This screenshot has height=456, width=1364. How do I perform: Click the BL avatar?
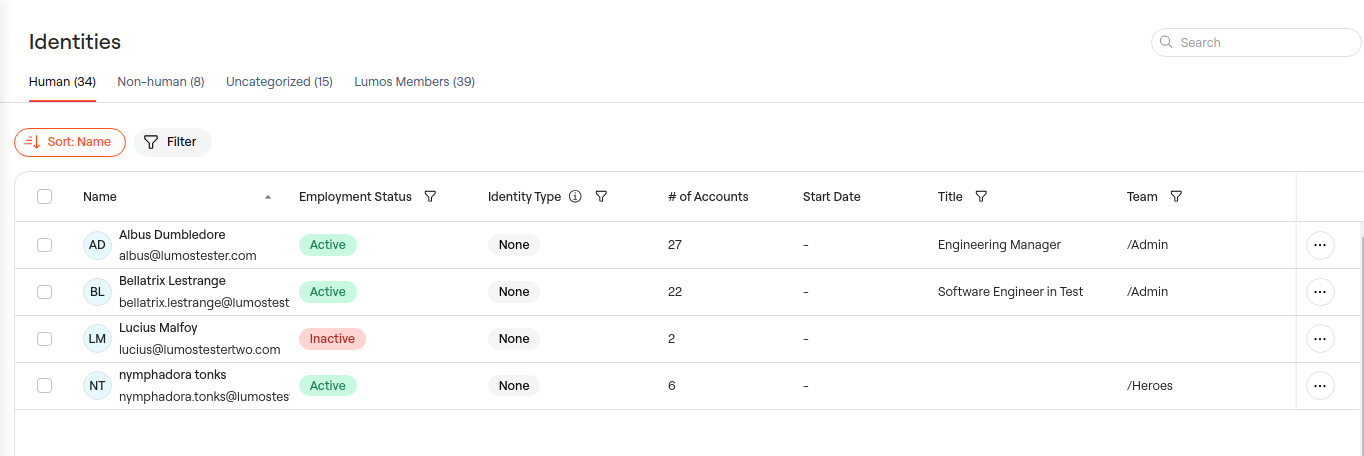pyautogui.click(x=97, y=292)
